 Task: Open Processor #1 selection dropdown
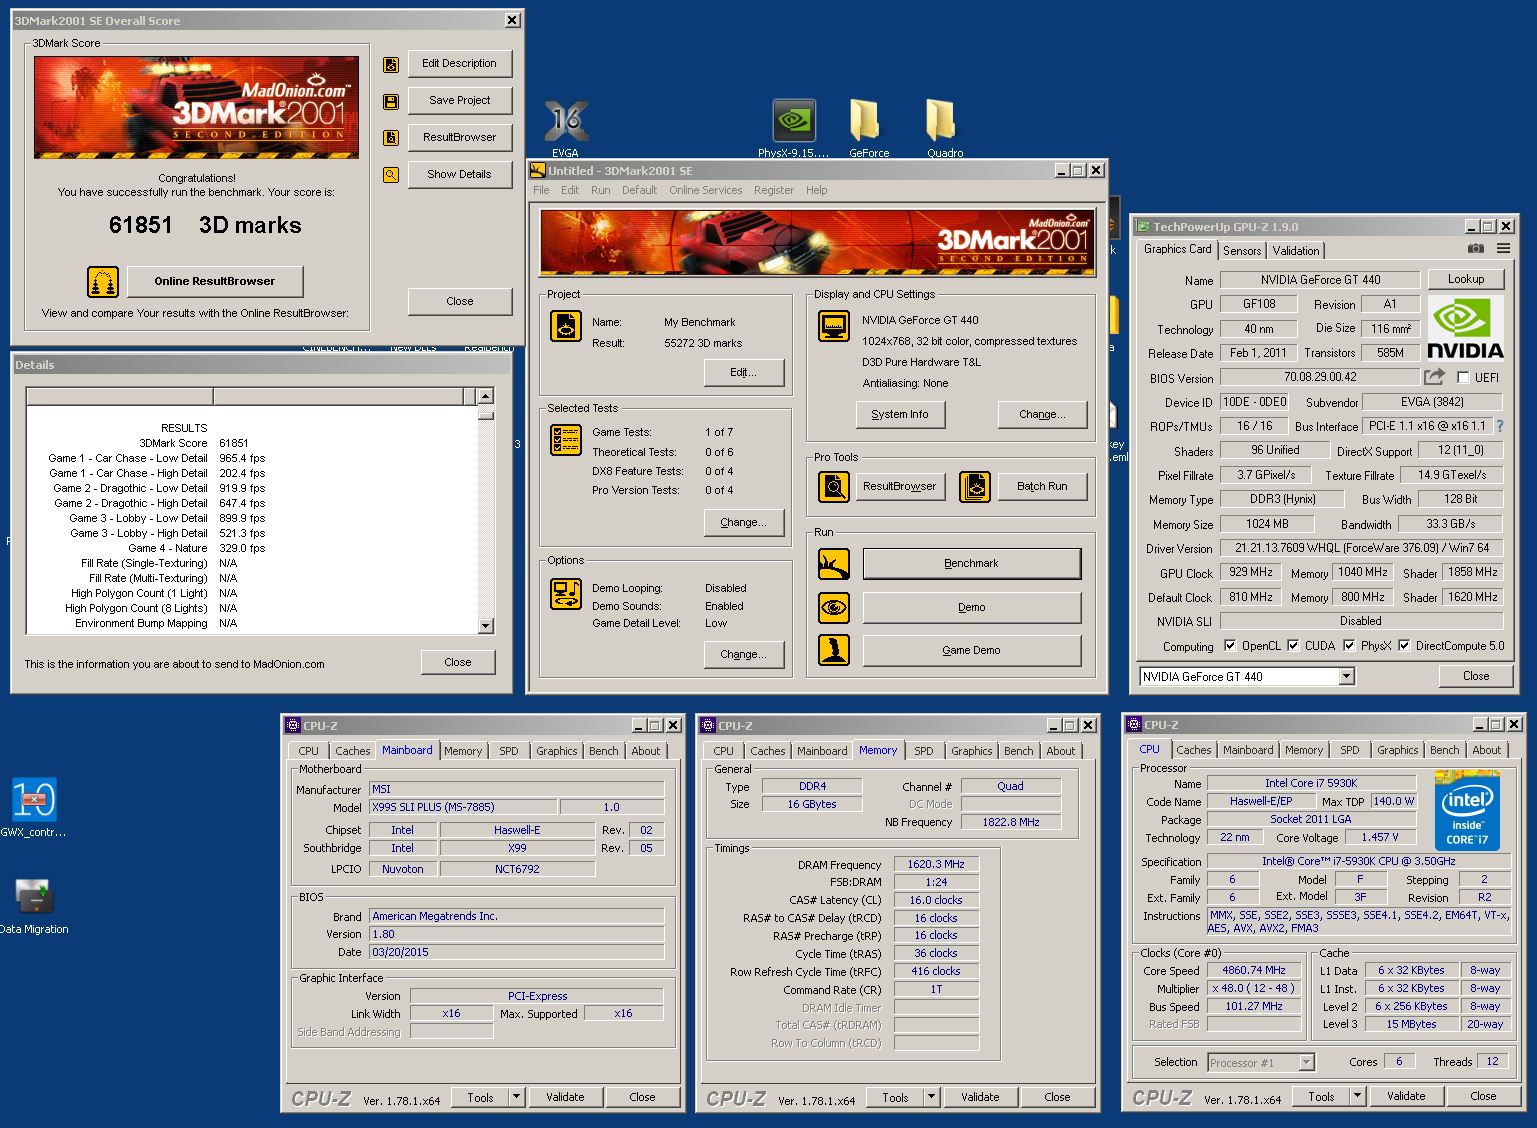point(1306,1063)
